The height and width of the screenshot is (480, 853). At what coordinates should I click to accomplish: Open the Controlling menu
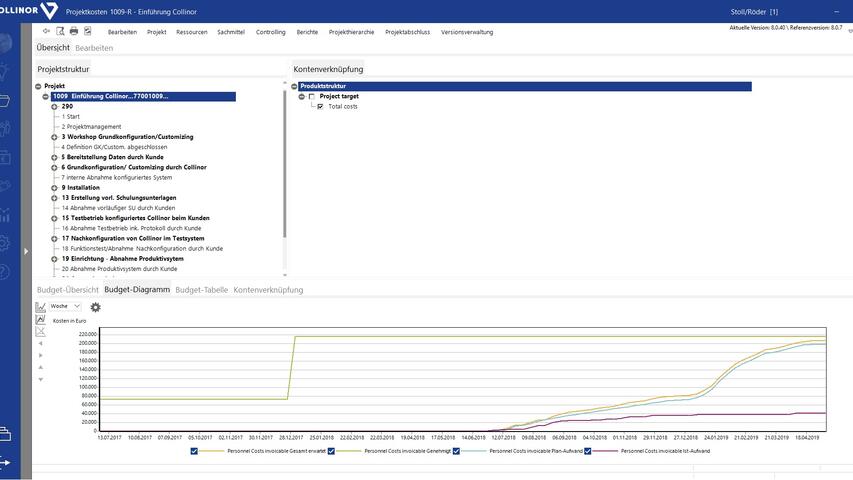coord(270,32)
